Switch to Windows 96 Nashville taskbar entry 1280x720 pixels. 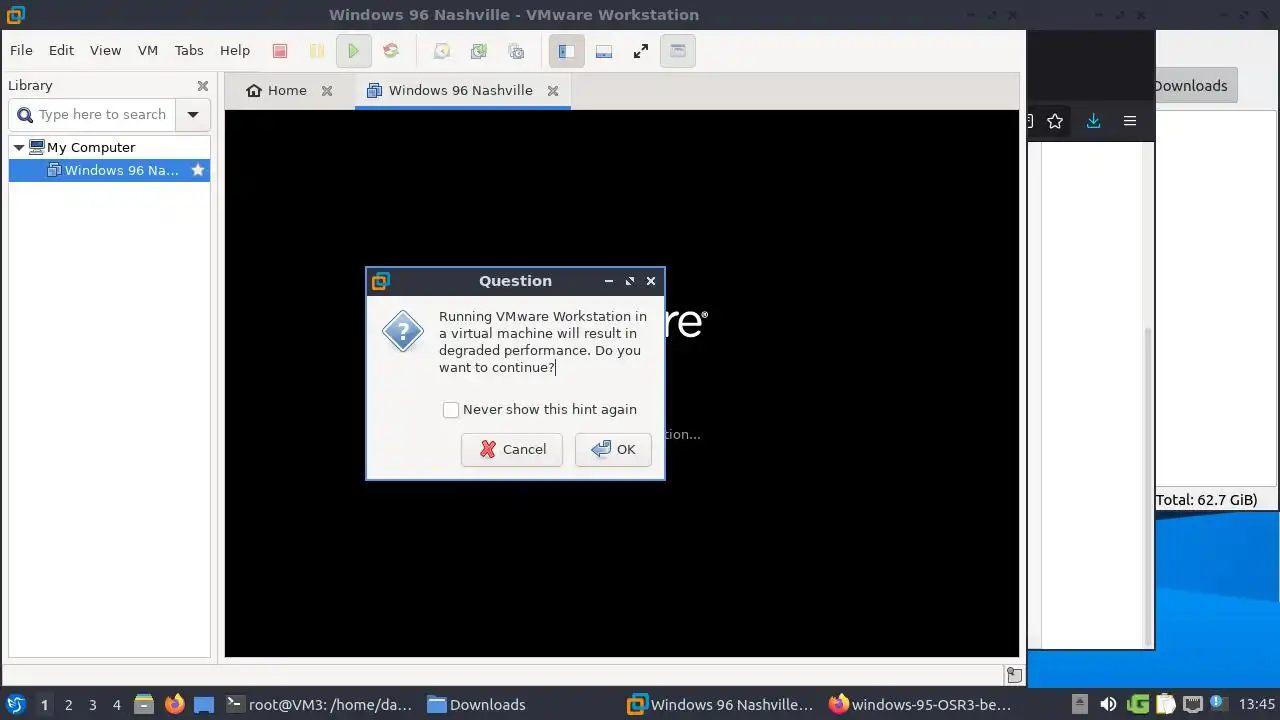[721, 704]
